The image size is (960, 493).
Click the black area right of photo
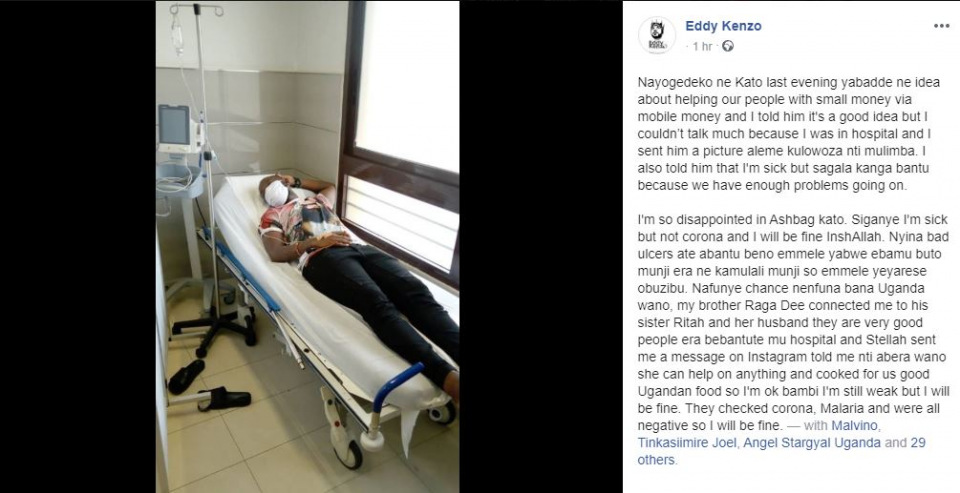pyautogui.click(x=541, y=246)
